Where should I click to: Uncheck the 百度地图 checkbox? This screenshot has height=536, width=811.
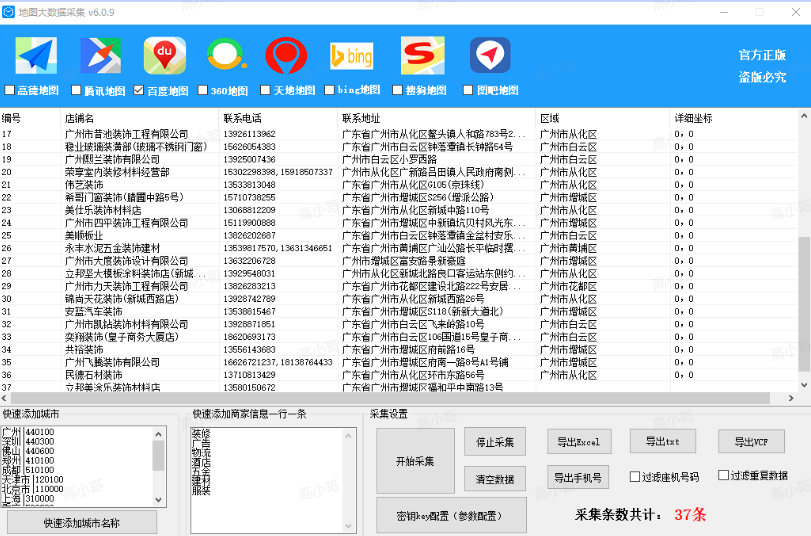coord(139,90)
